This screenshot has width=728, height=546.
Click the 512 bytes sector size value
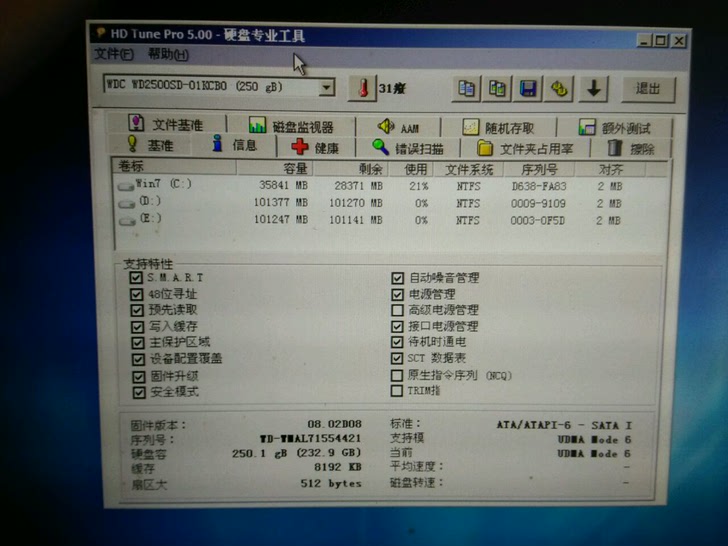[x=331, y=483]
